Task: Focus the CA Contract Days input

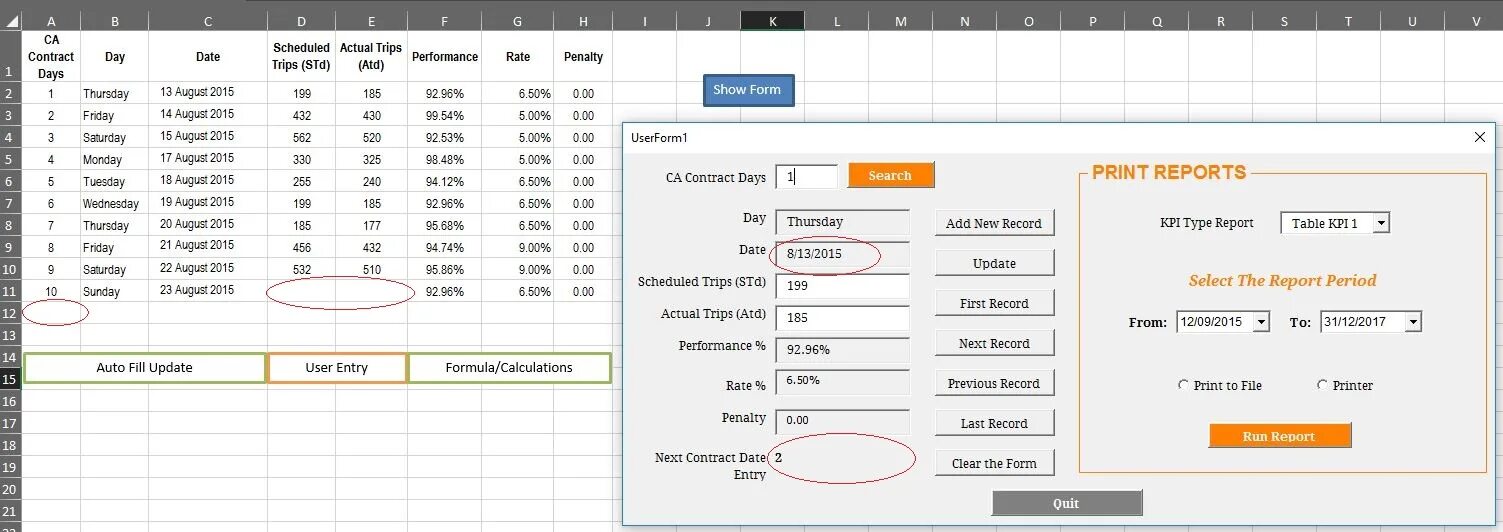Action: pyautogui.click(x=806, y=177)
